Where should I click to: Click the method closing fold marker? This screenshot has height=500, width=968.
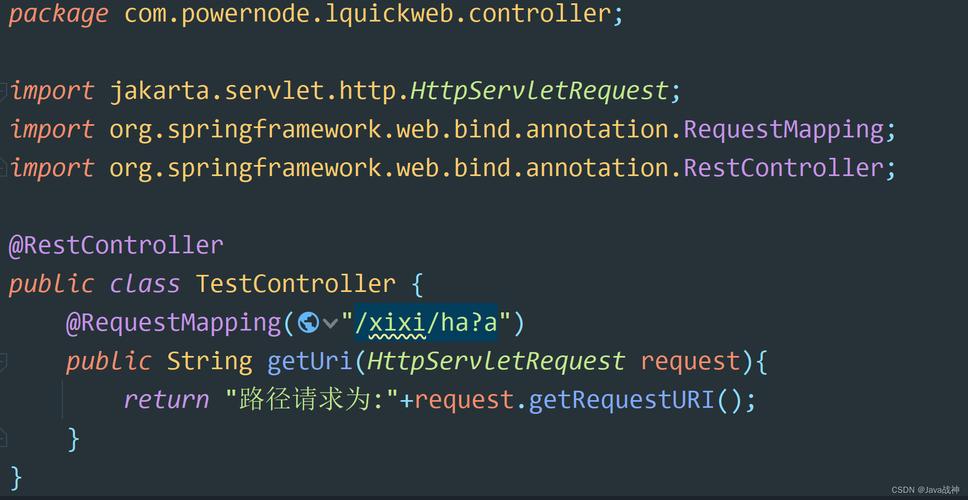tap(2, 439)
